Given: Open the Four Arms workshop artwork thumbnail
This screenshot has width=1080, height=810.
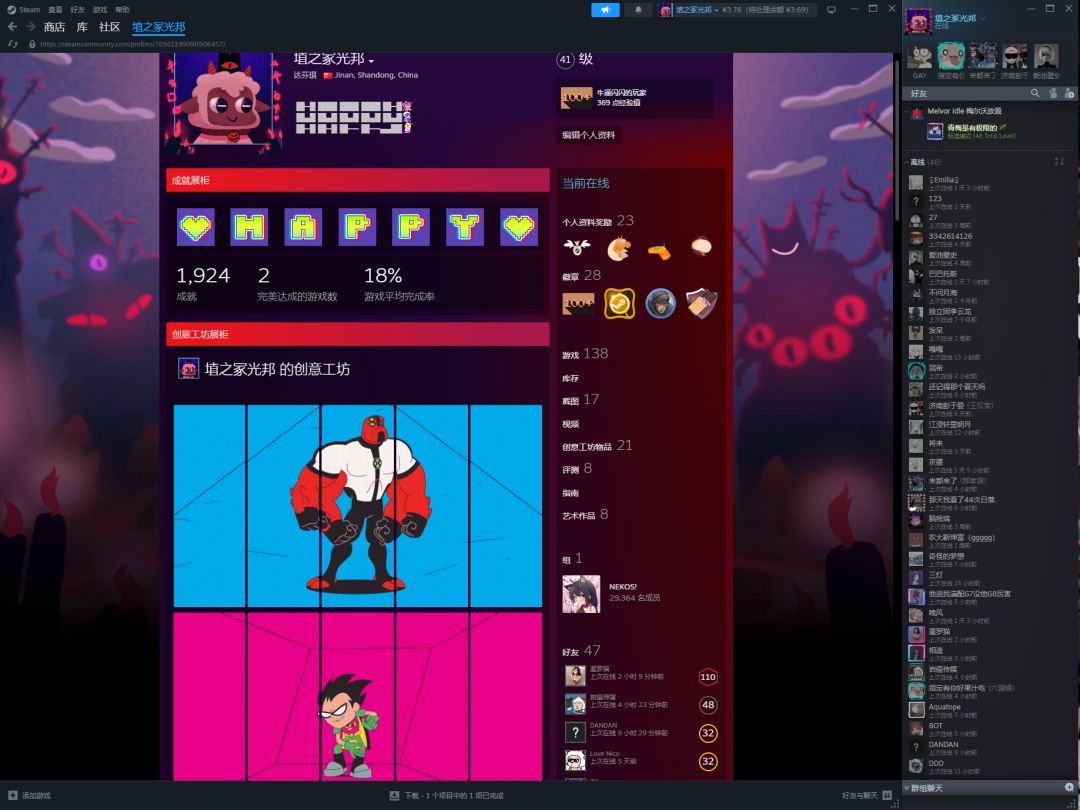Looking at the screenshot, I should (x=357, y=506).
